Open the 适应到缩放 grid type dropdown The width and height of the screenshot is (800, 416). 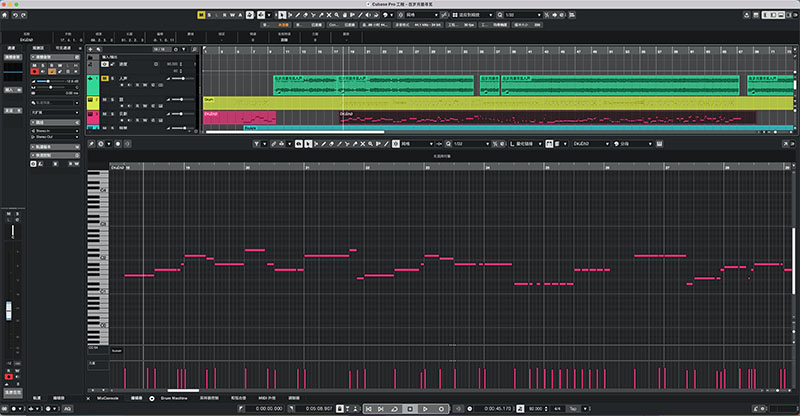pyautogui.click(x=473, y=15)
